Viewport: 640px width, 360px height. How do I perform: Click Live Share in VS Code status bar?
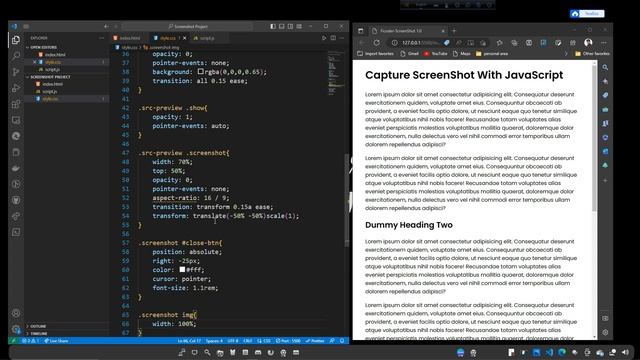pyautogui.click(x=56, y=341)
